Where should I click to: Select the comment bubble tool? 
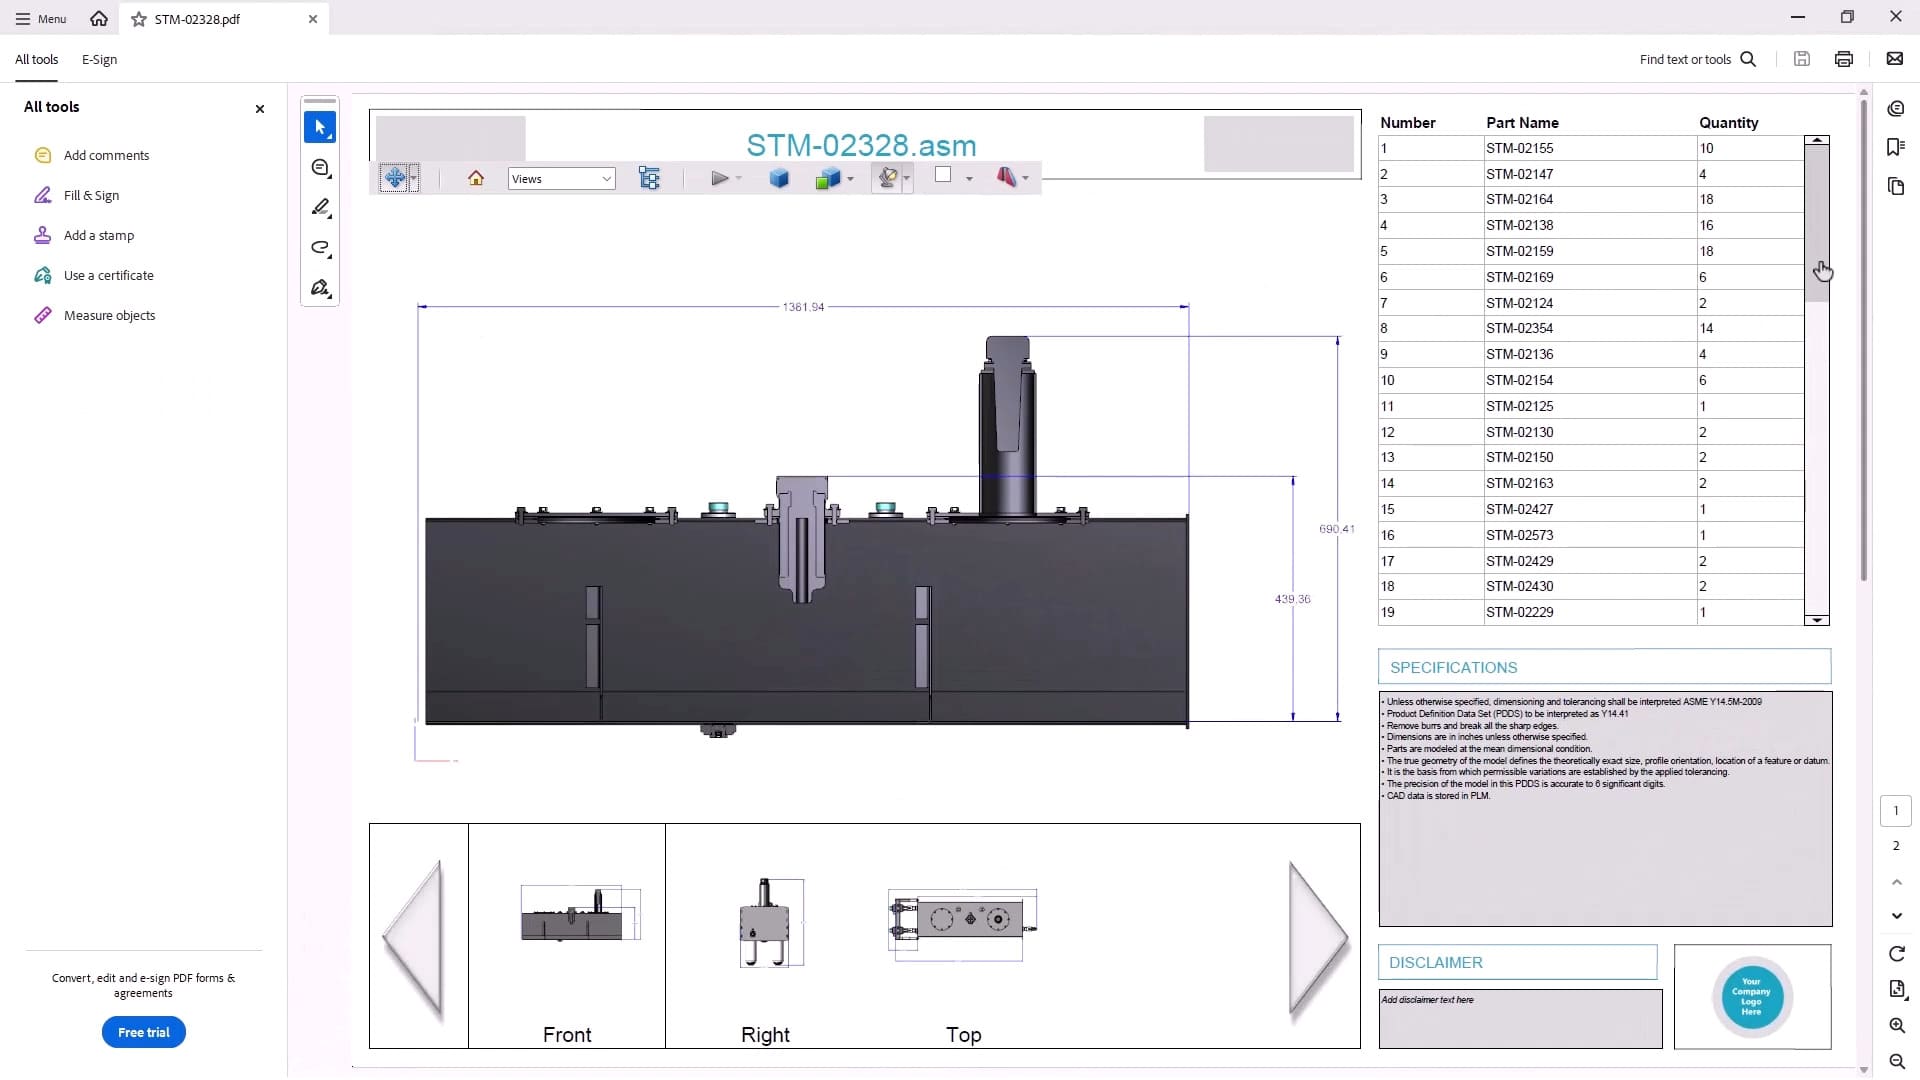tap(320, 168)
